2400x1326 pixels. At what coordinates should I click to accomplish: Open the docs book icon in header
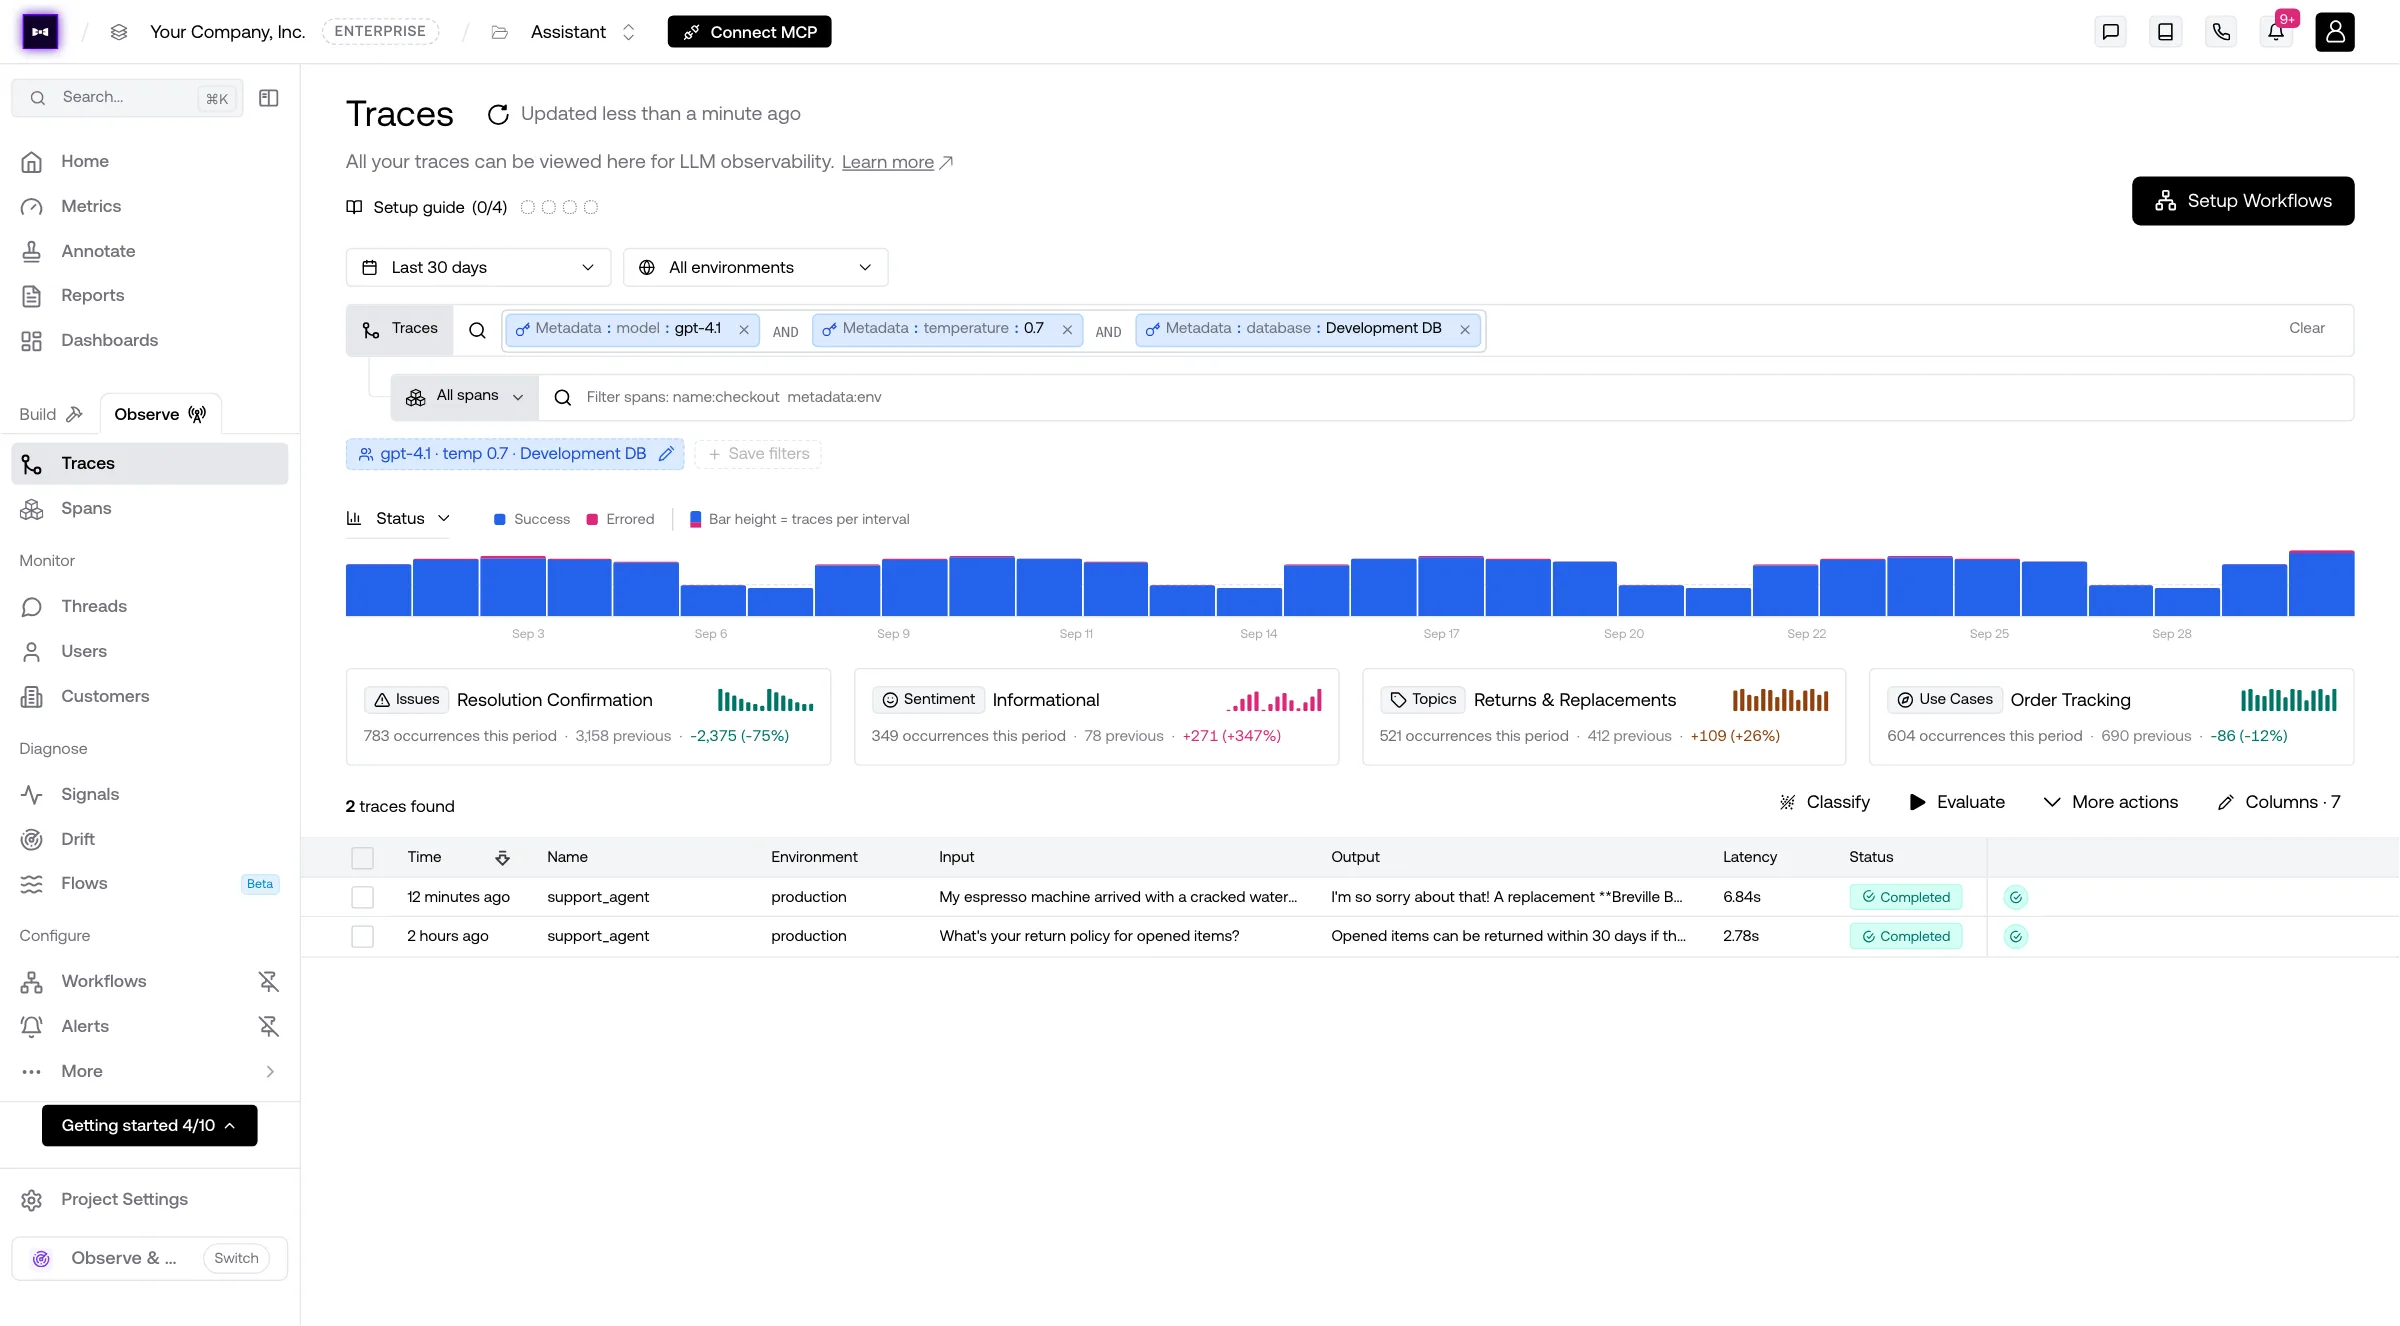[x=2165, y=32]
